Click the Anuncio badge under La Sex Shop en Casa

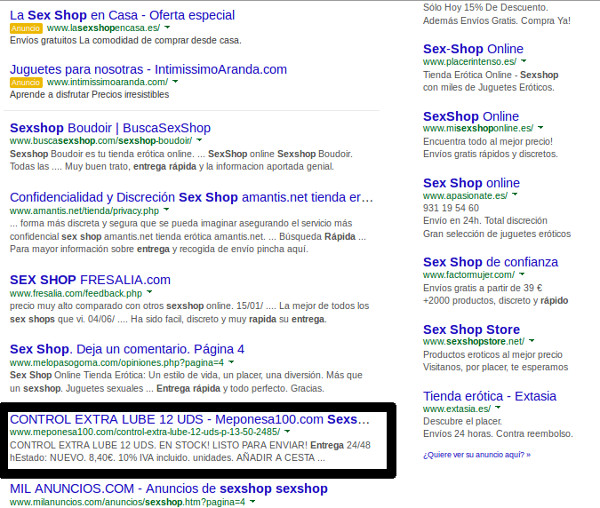click(26, 29)
